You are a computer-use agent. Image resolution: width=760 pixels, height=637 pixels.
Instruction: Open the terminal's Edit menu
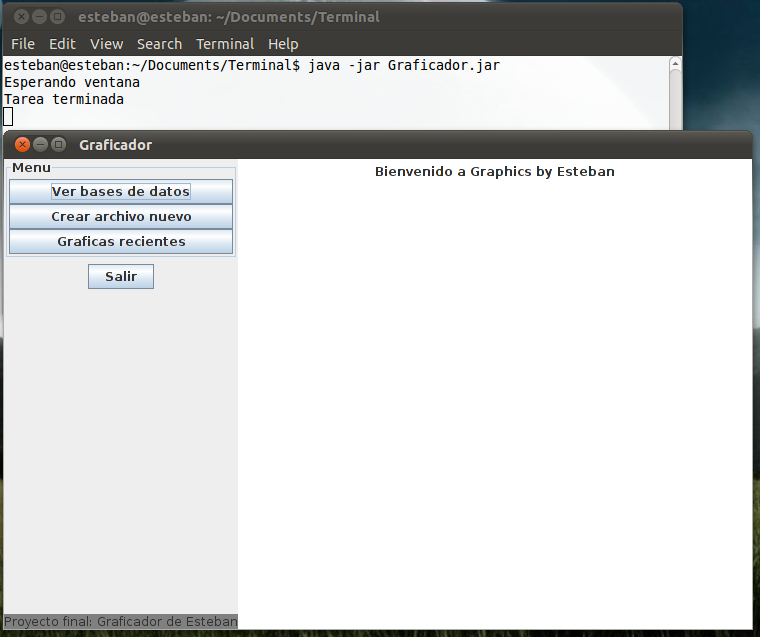[x=62, y=44]
